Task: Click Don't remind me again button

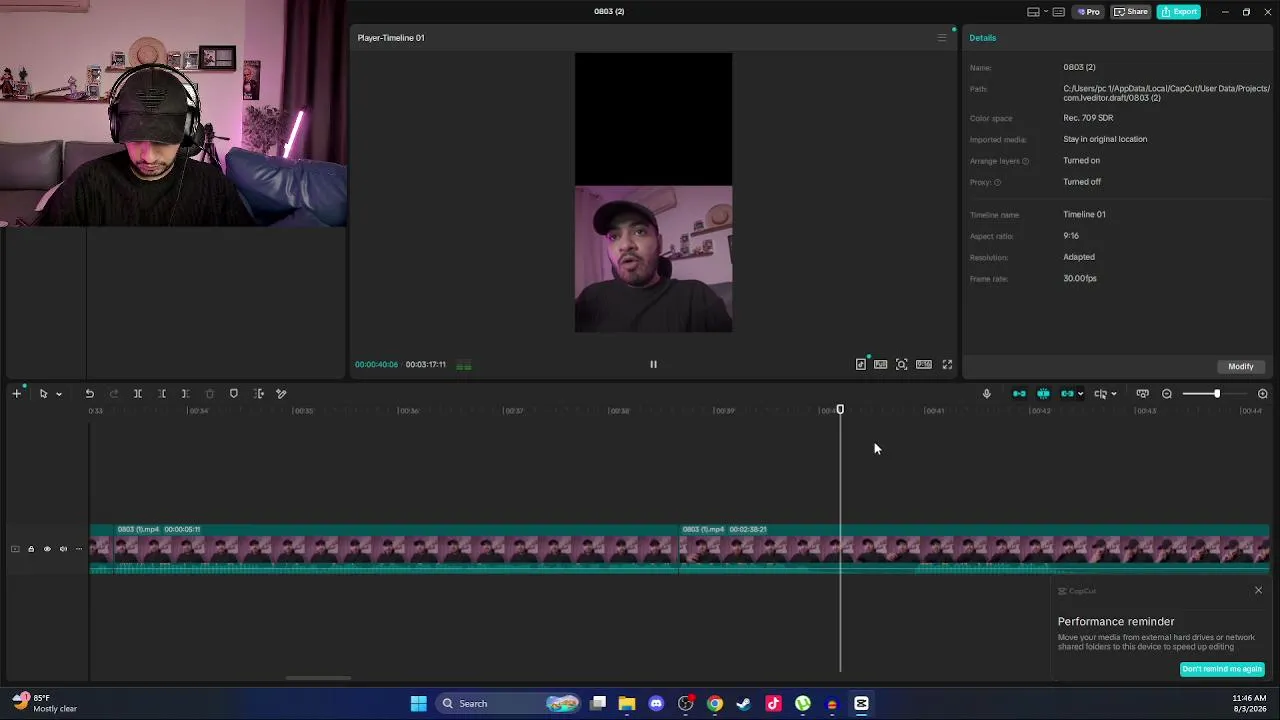Action: coord(1222,669)
